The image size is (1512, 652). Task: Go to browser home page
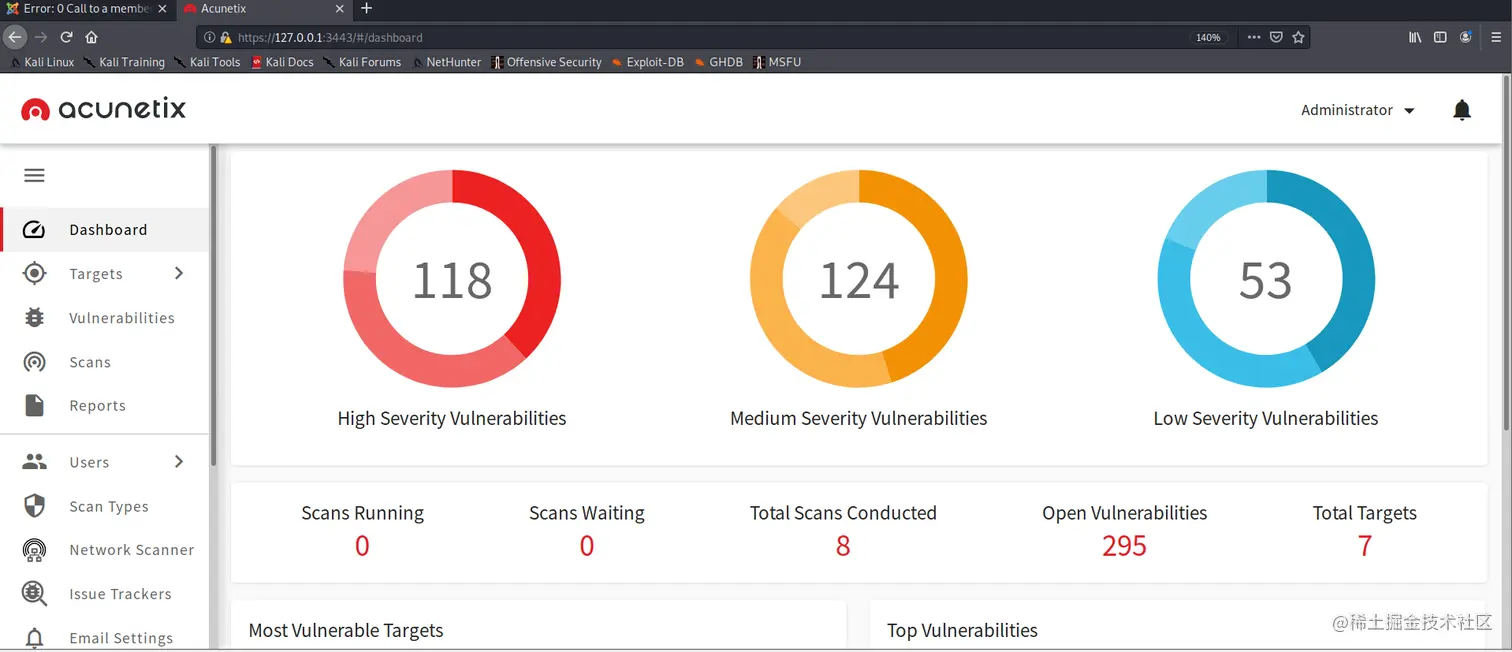(x=91, y=37)
